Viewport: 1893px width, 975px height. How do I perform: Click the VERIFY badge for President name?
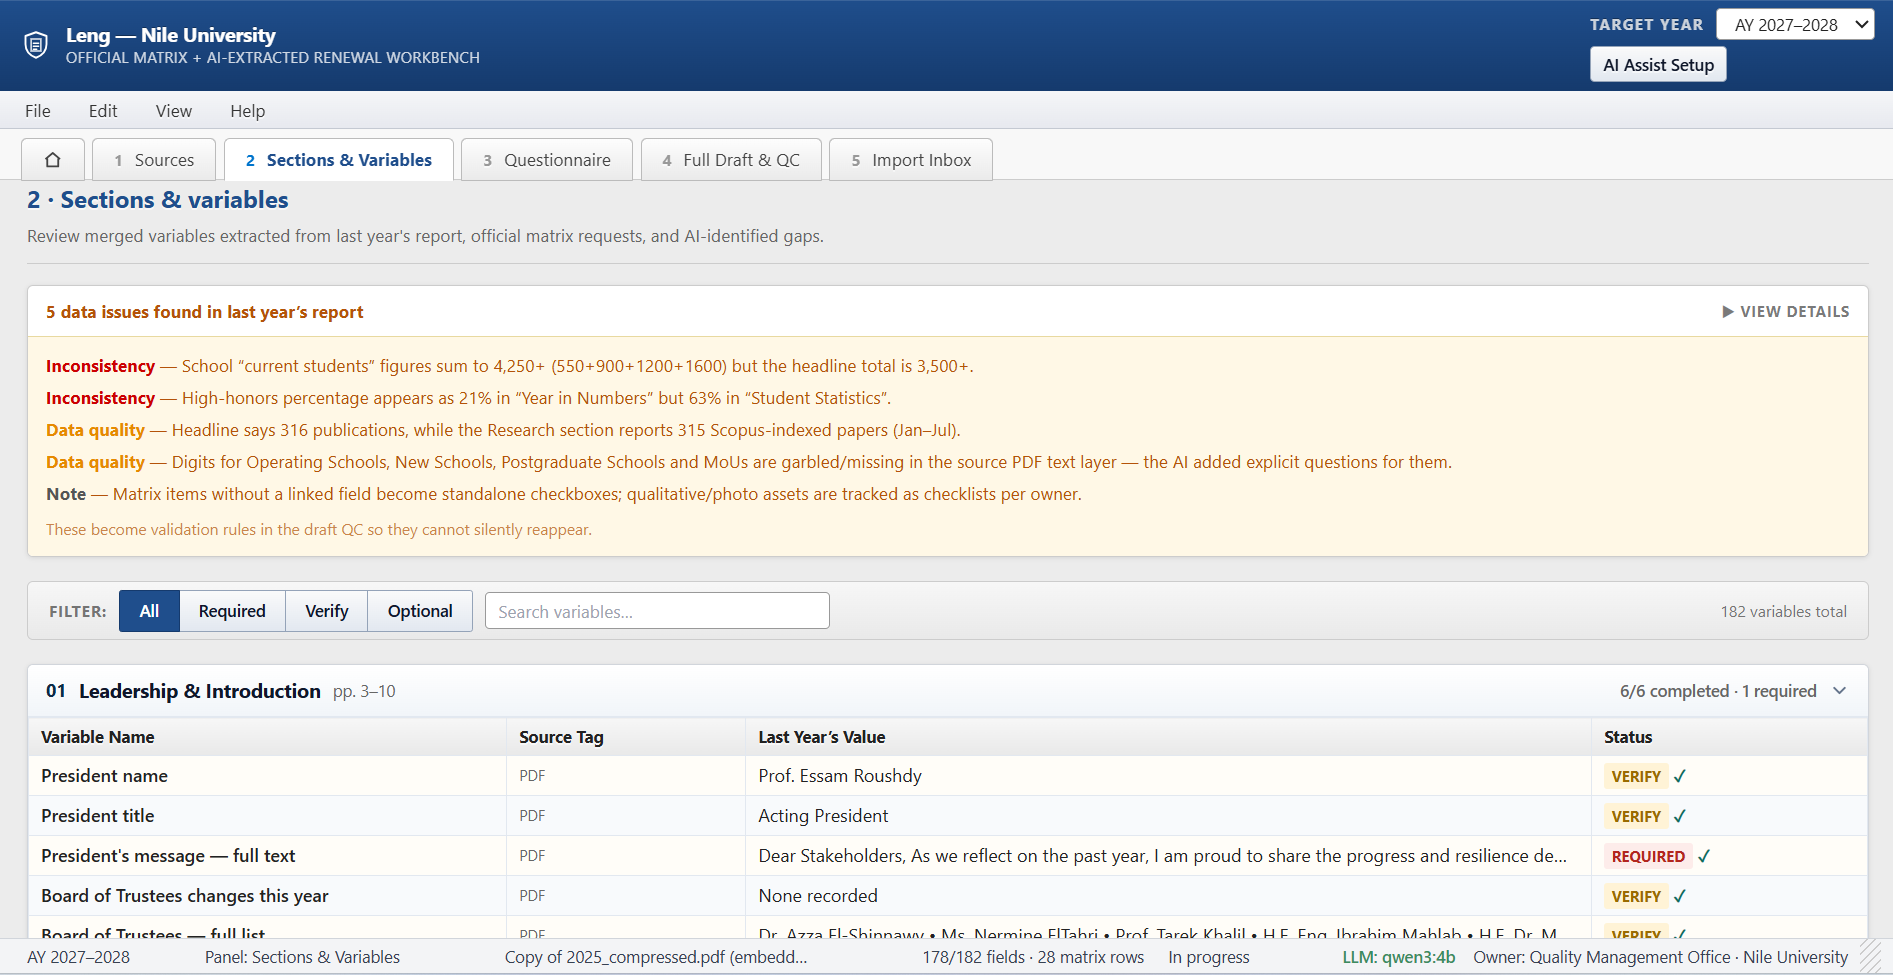coord(1636,776)
